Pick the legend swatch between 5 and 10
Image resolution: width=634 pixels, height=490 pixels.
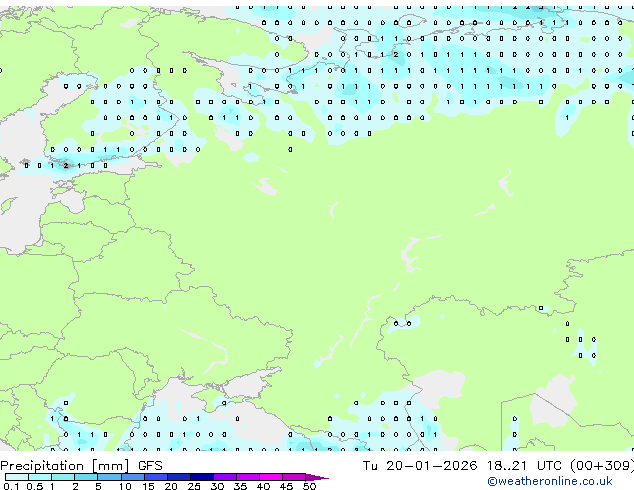point(109,477)
